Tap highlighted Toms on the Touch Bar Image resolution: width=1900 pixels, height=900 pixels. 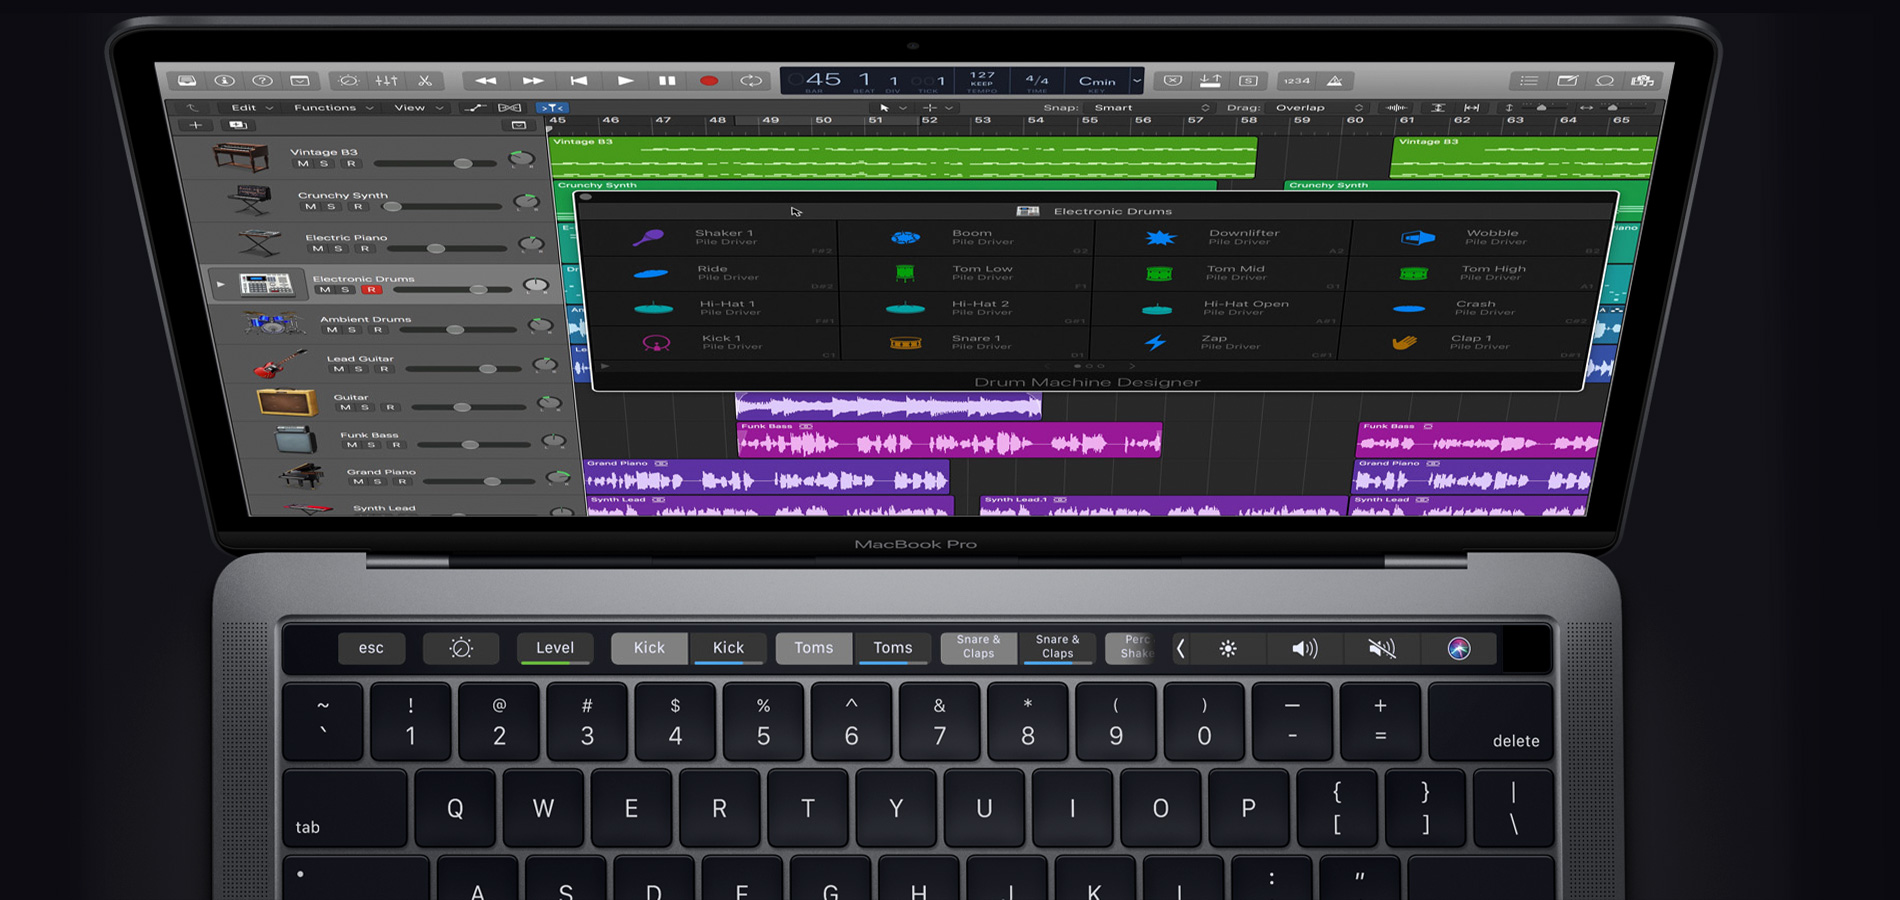pos(814,648)
